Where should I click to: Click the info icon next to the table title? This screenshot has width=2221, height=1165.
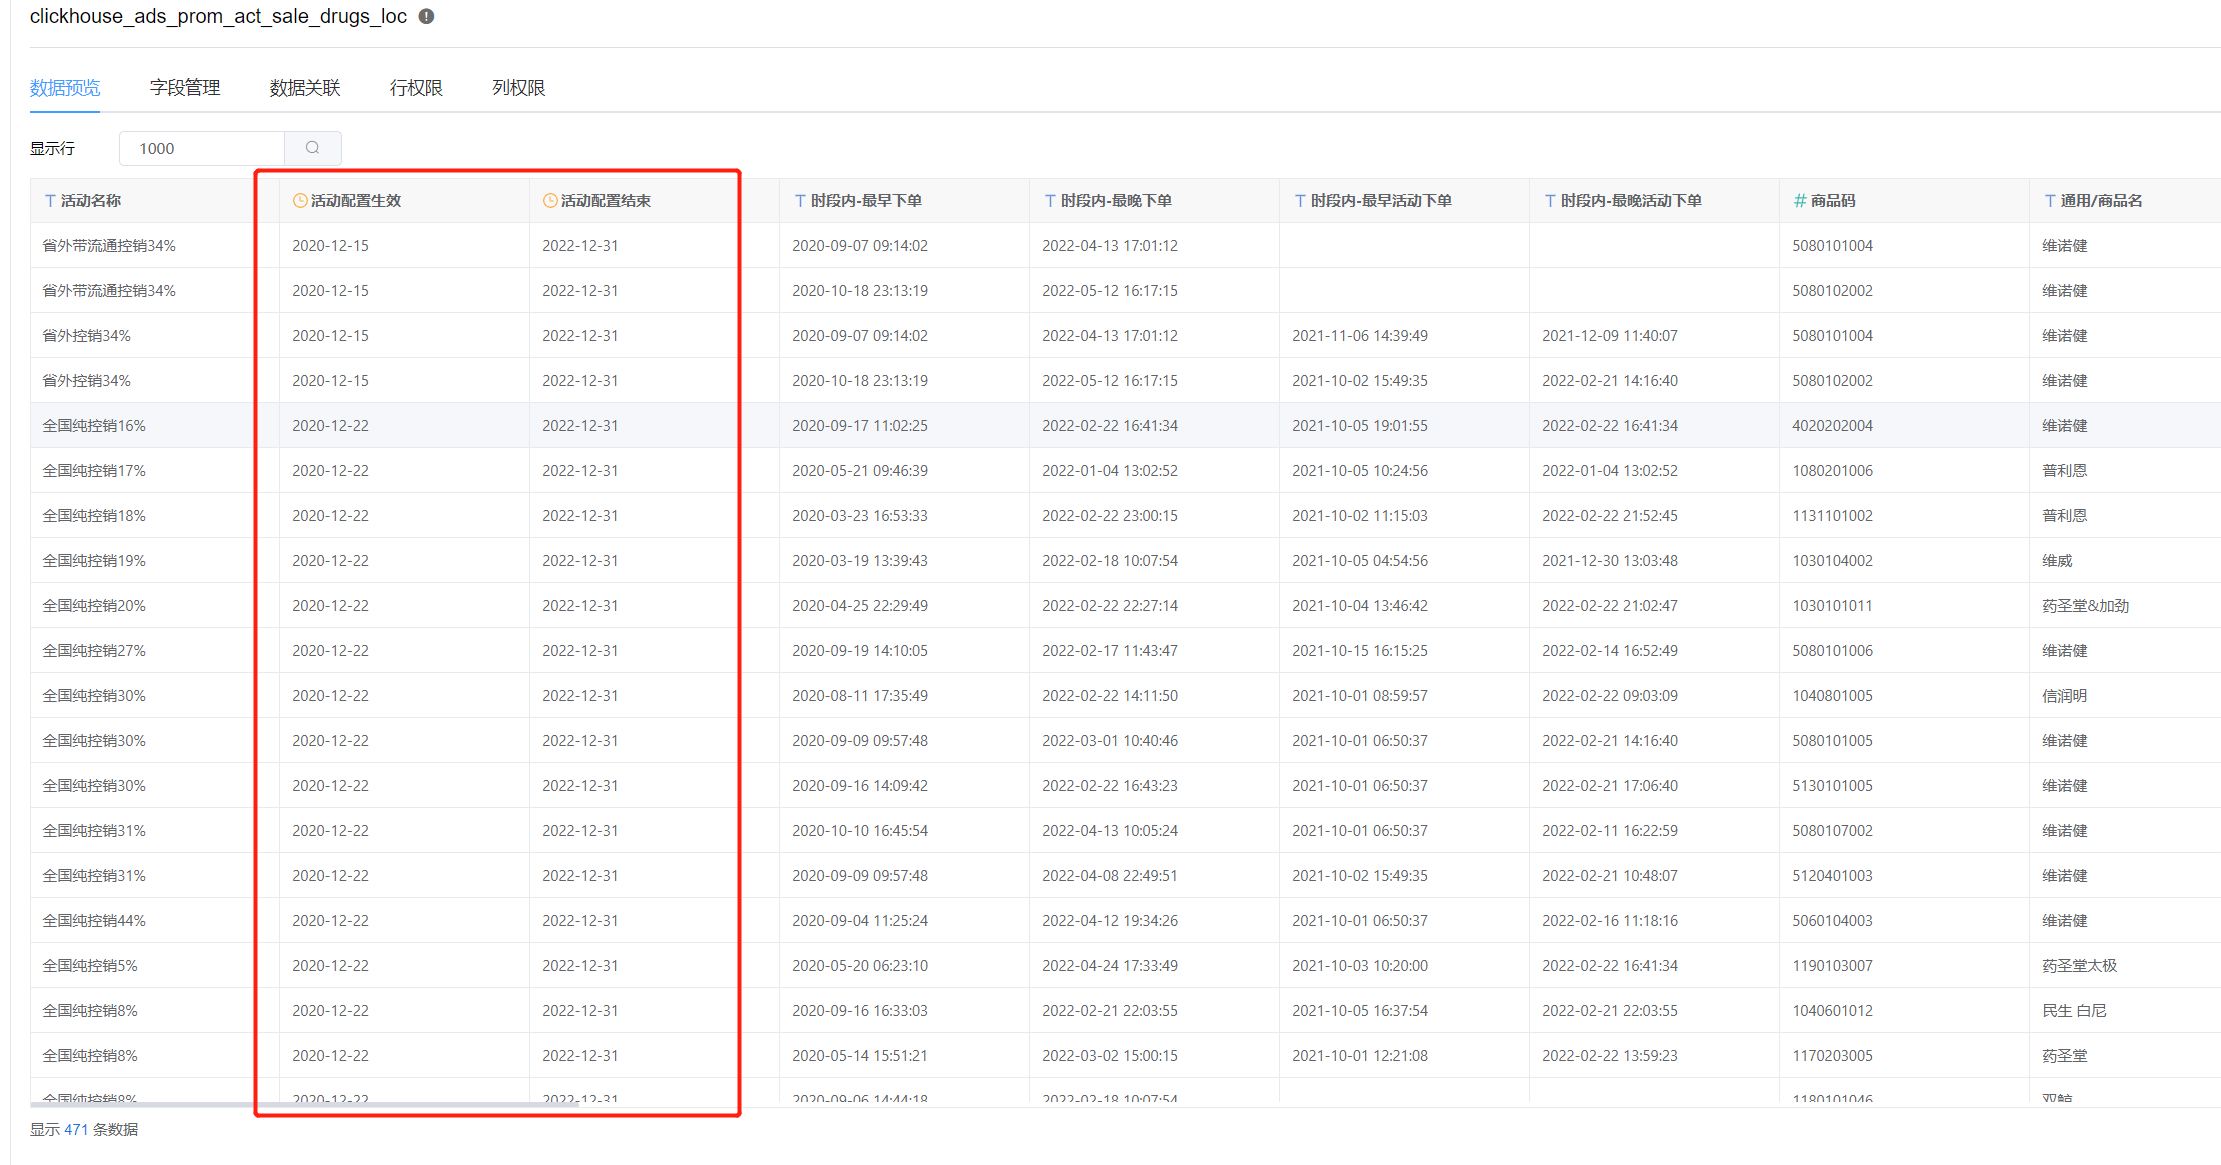click(425, 15)
